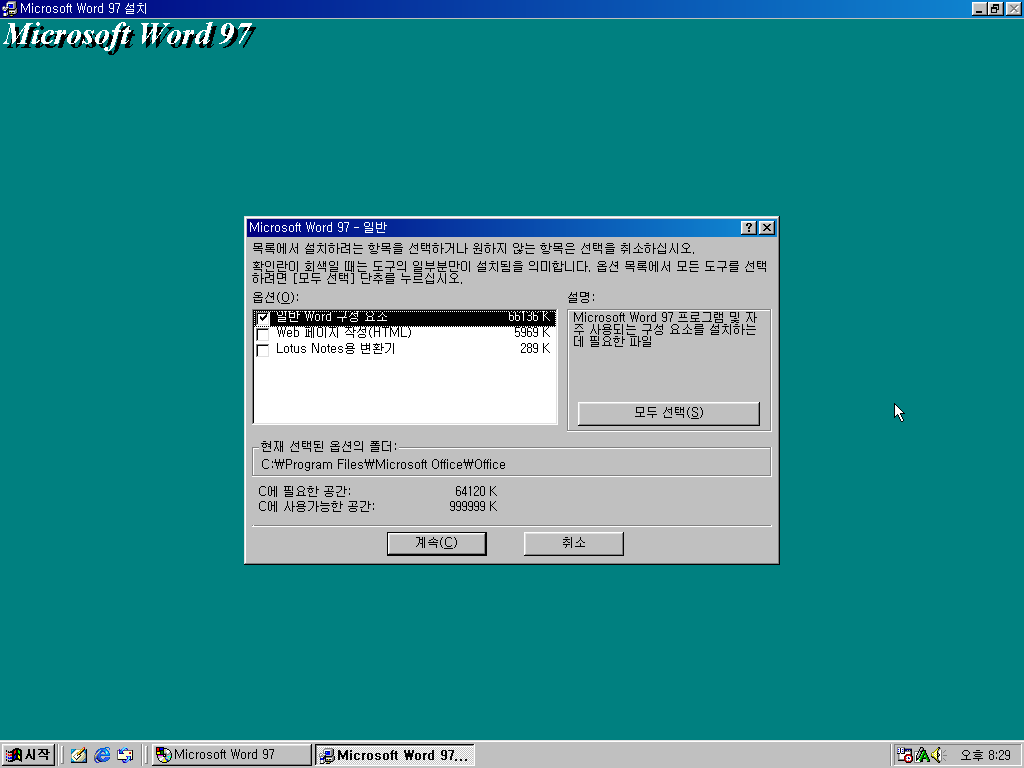Close the Microsoft Word 97 - 일반 dialog

click(767, 227)
